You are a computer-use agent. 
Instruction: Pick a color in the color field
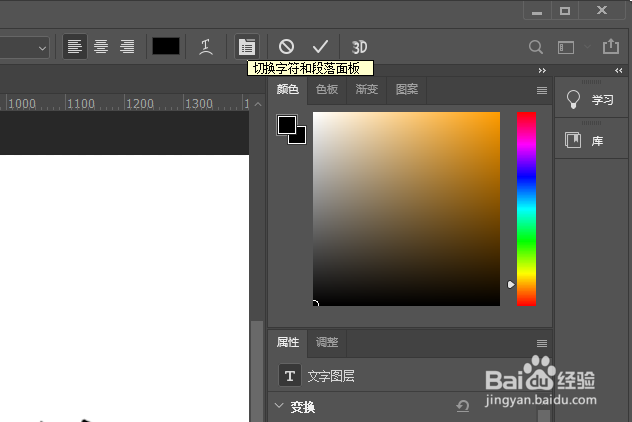point(406,209)
